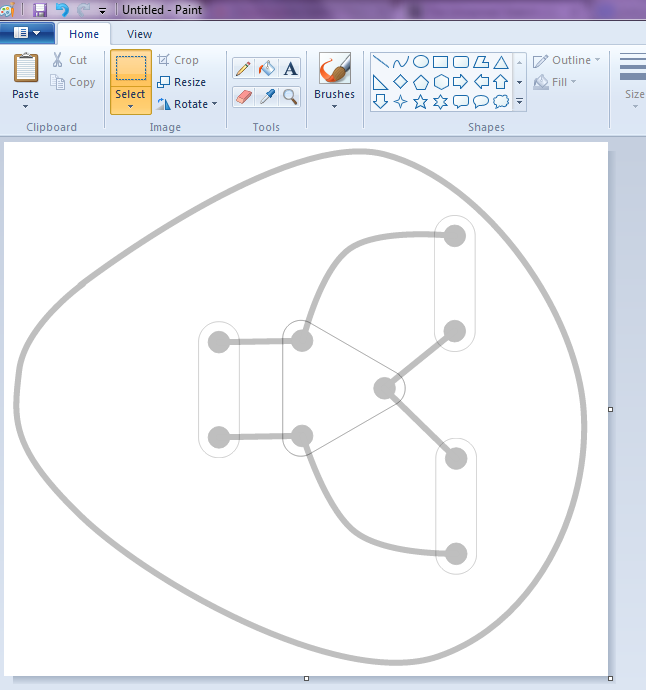Open the Paint file menu button
Screen dimensions: 646x690
27,33
